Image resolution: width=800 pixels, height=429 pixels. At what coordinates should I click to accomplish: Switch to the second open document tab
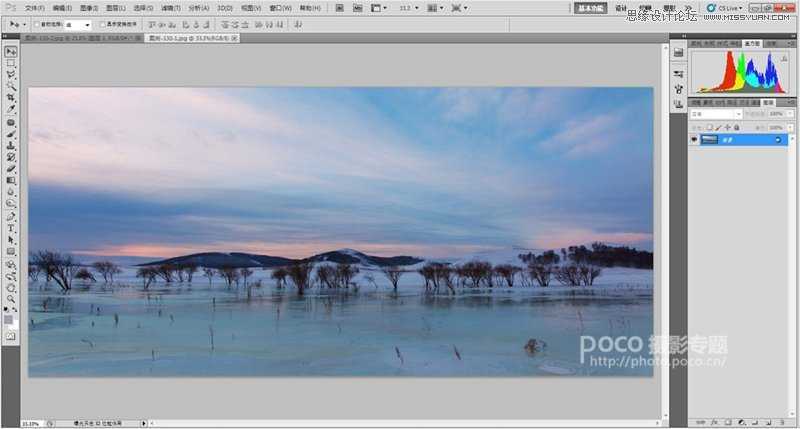pos(192,38)
